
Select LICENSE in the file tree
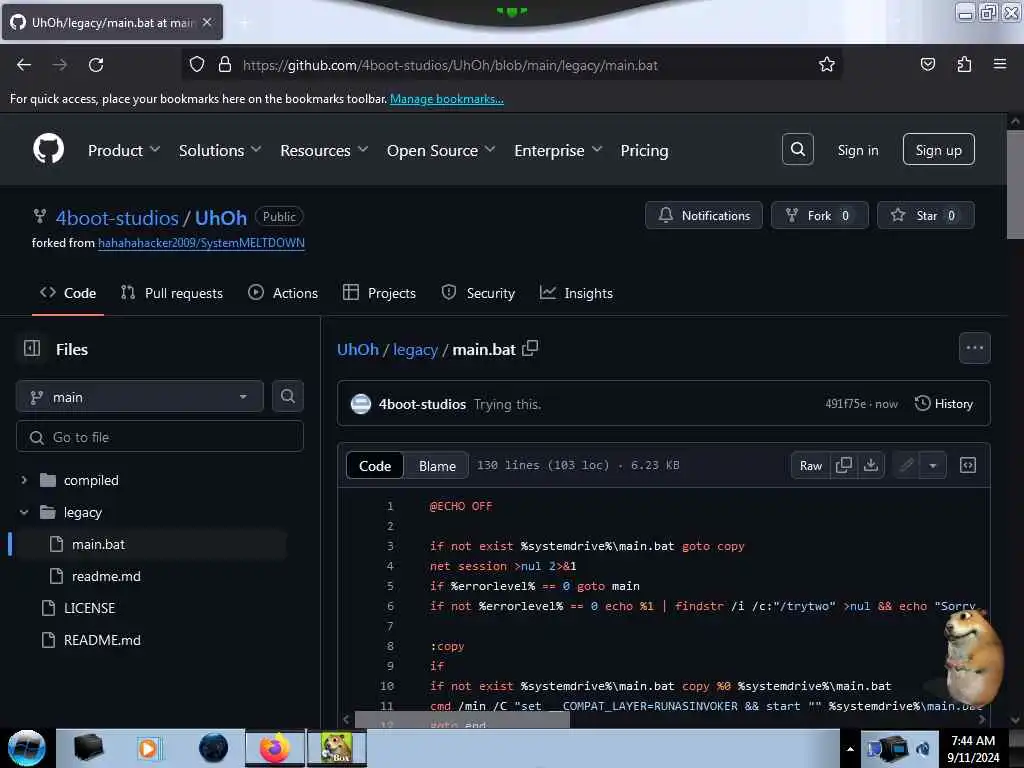(x=89, y=608)
